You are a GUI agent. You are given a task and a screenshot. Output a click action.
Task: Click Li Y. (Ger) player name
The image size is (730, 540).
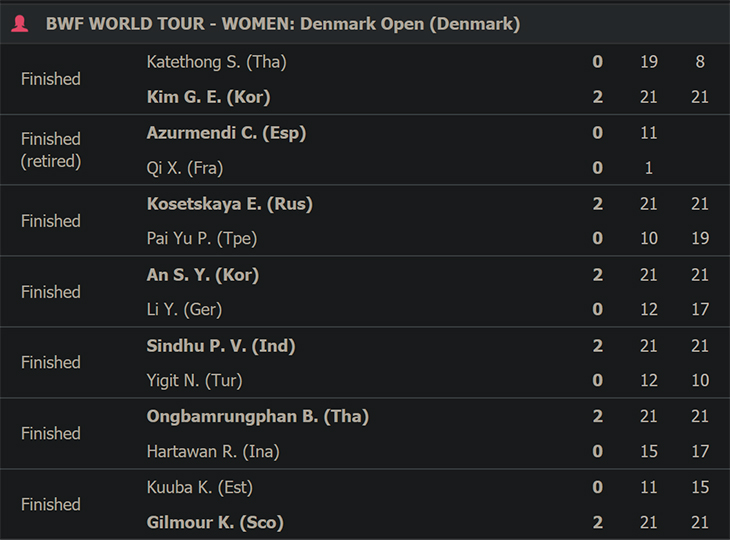[184, 310]
